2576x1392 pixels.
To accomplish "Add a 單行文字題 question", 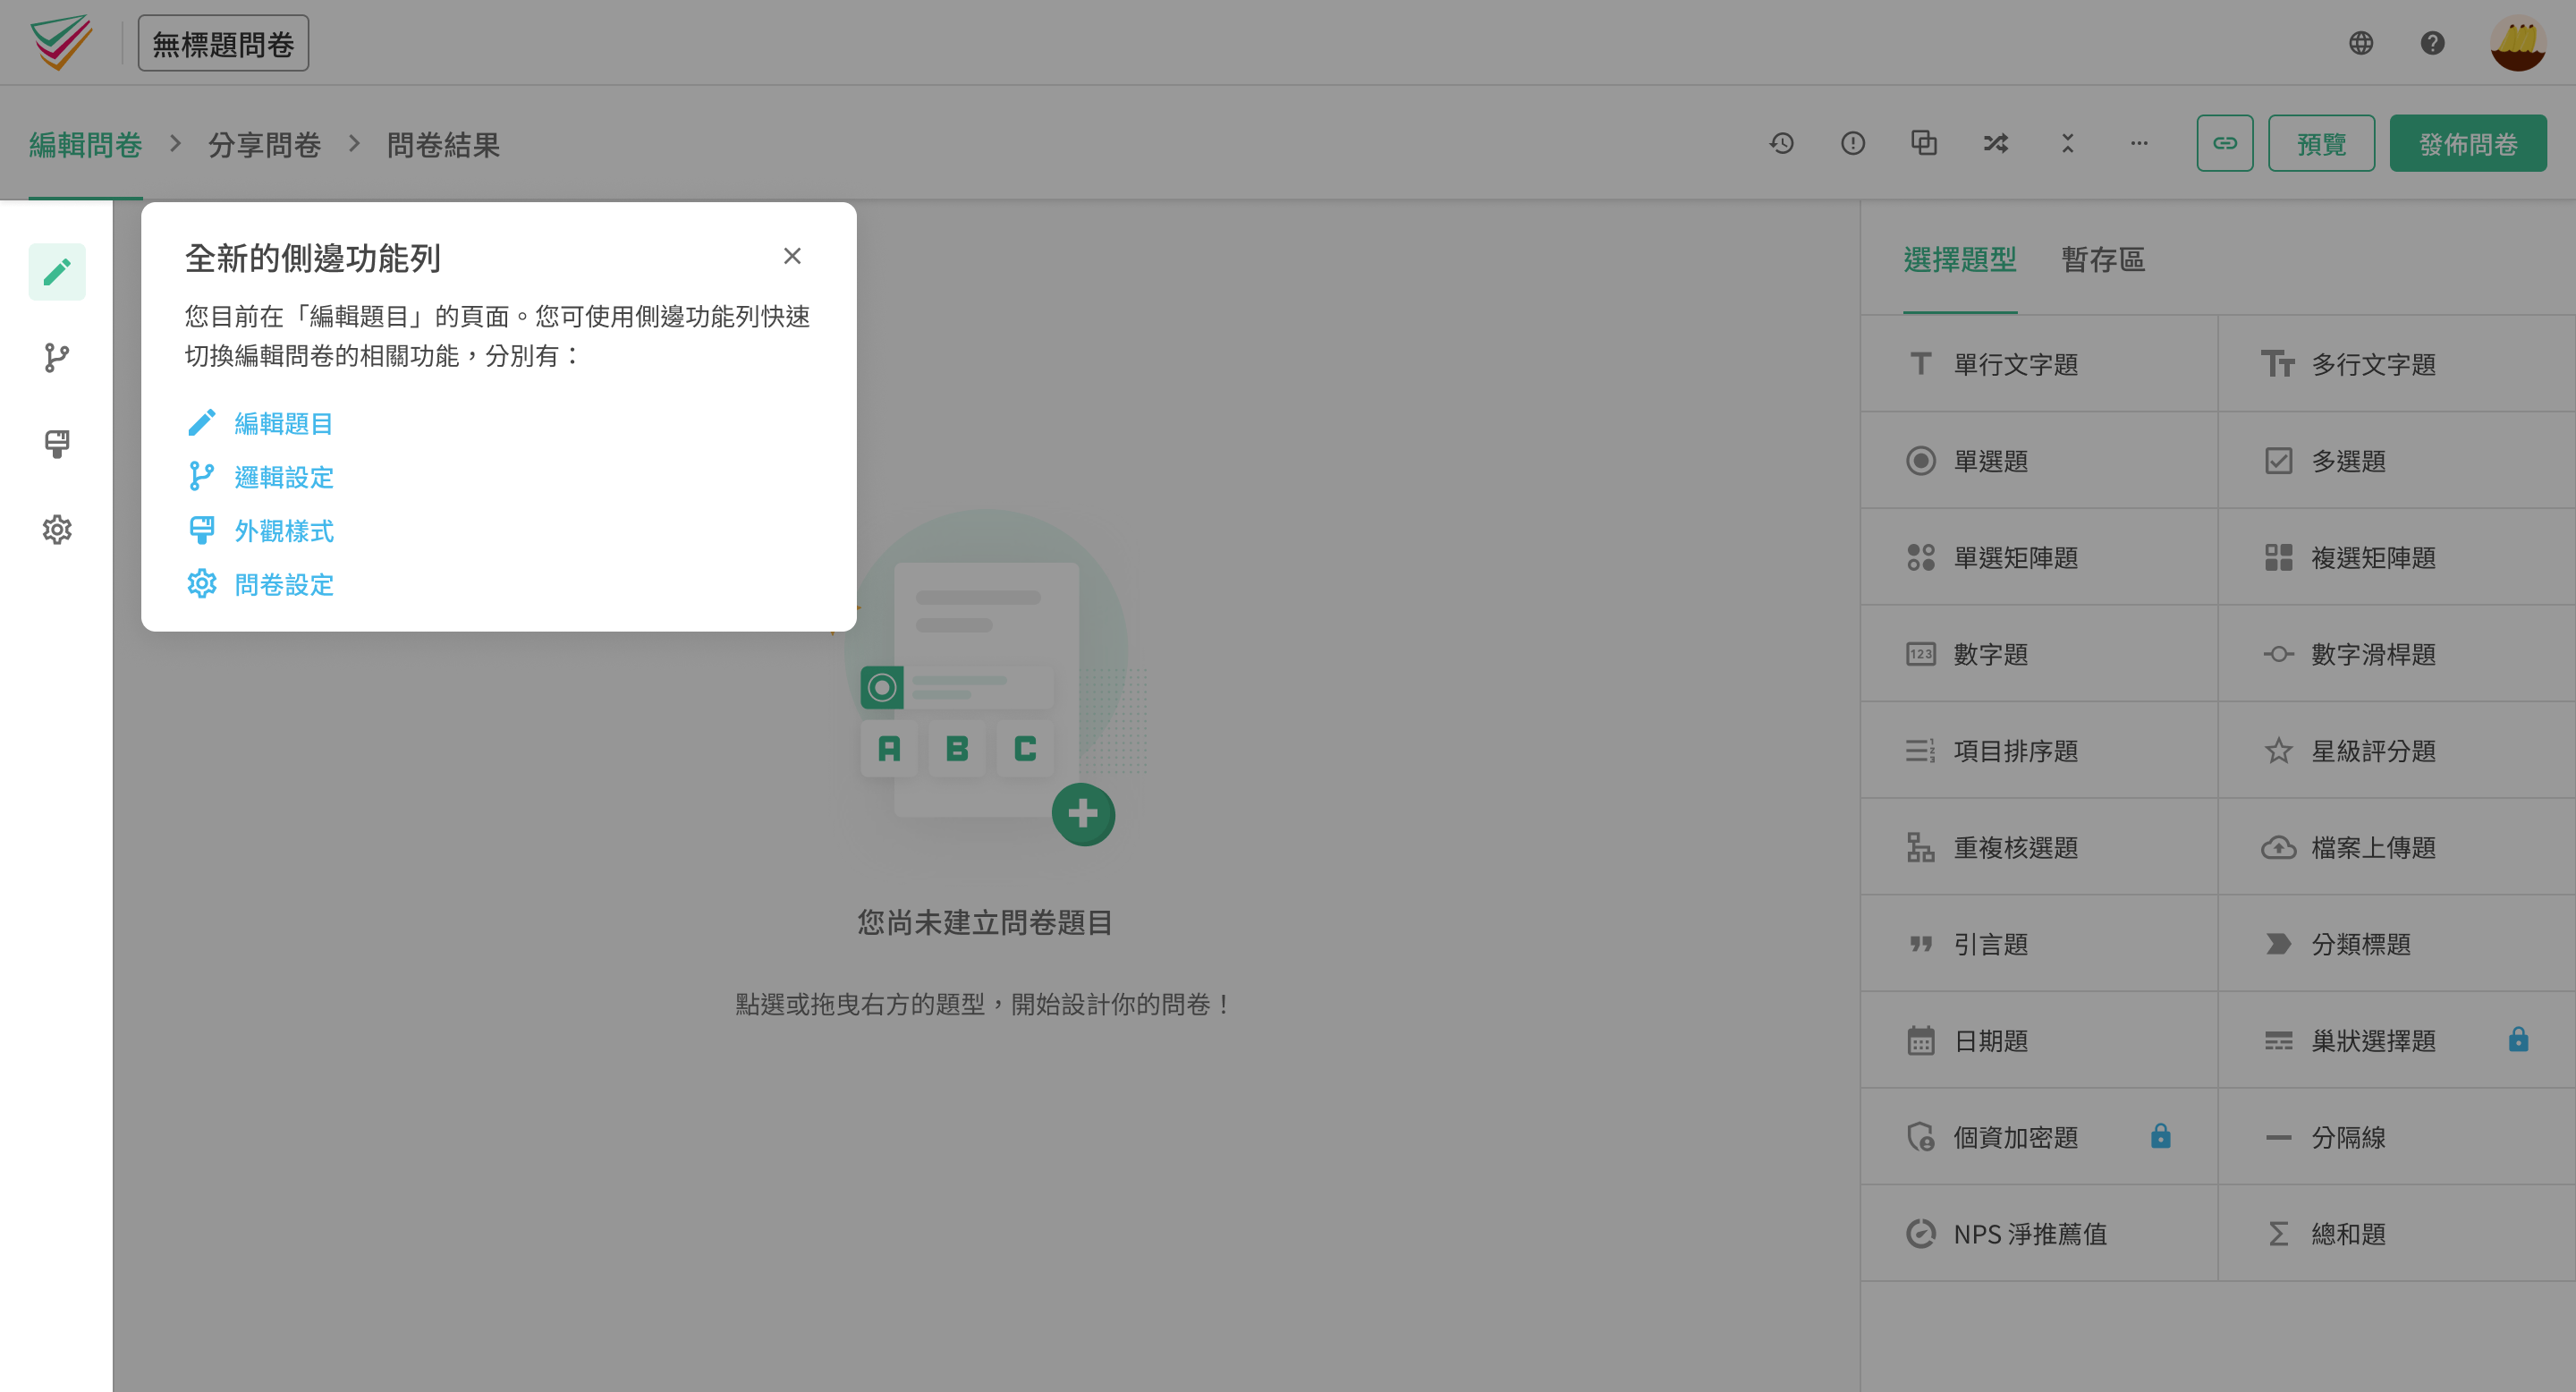I will click(x=2039, y=364).
